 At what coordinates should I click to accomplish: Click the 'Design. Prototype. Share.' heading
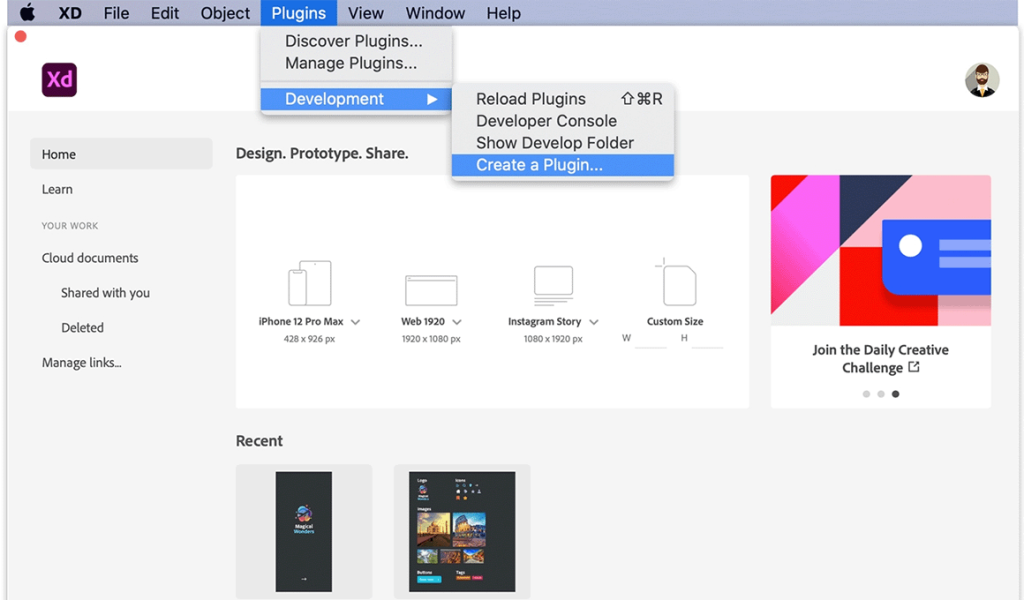coord(322,153)
